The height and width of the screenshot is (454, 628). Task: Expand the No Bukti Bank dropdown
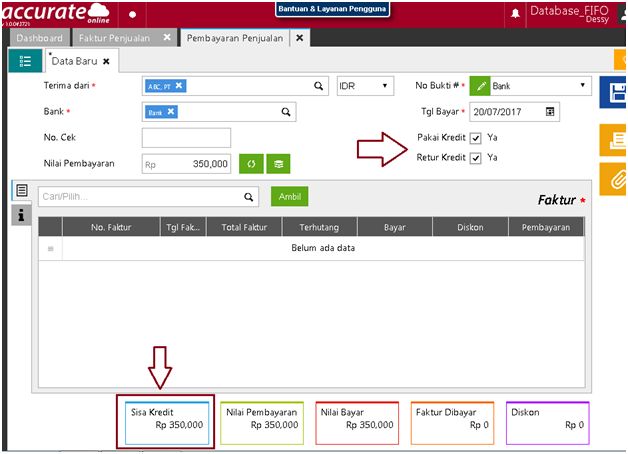(x=582, y=86)
